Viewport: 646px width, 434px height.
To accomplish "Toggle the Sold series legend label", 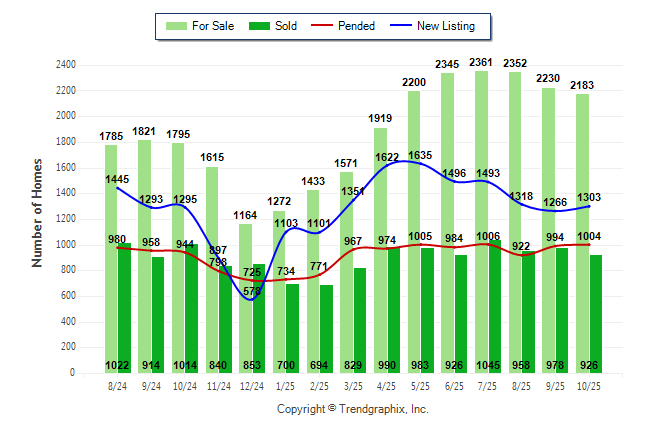I will coord(285,26).
